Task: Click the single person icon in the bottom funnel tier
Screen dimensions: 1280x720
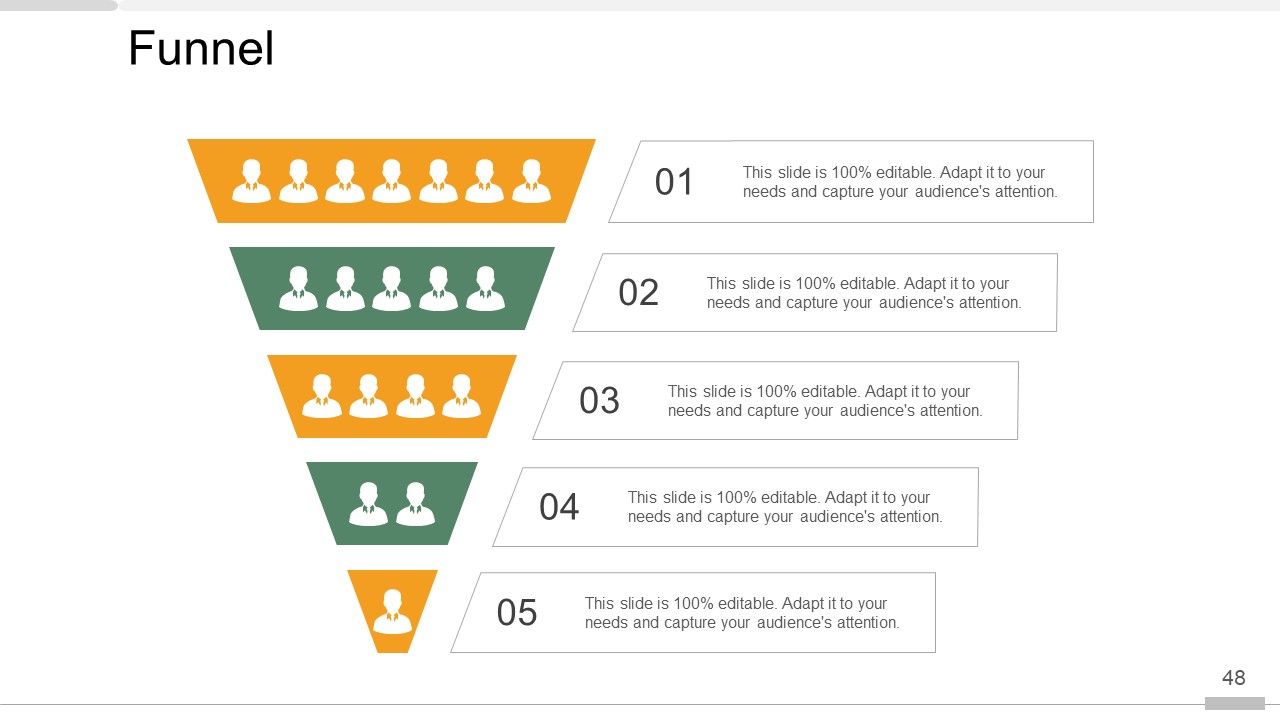Action: [392, 611]
